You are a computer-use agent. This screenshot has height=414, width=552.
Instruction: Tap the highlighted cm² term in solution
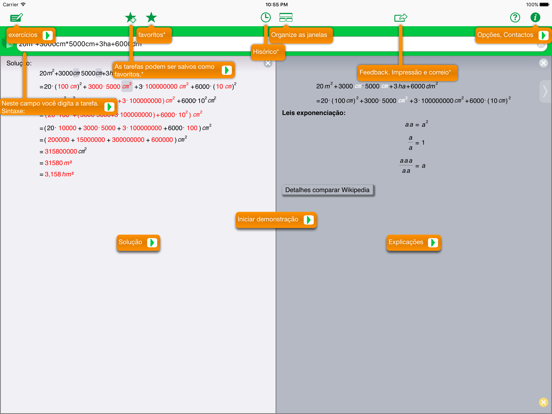click(x=127, y=86)
